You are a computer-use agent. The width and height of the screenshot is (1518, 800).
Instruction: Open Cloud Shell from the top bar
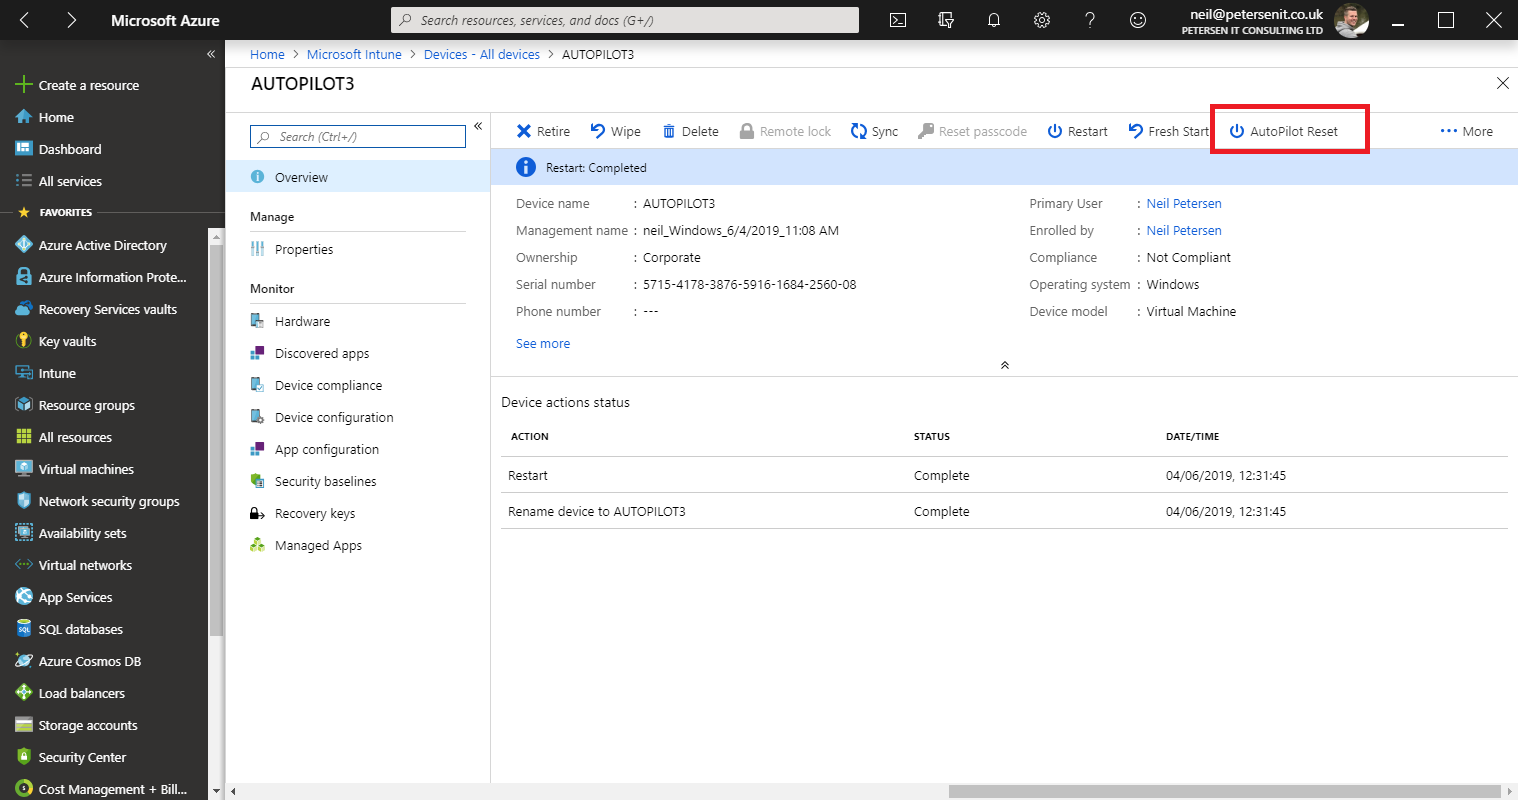(898, 20)
